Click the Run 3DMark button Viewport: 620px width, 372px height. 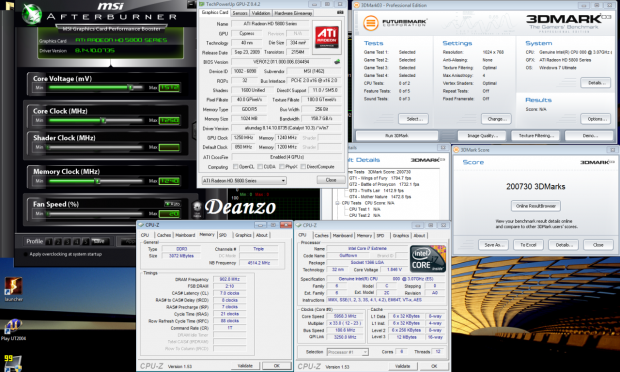tap(397, 136)
